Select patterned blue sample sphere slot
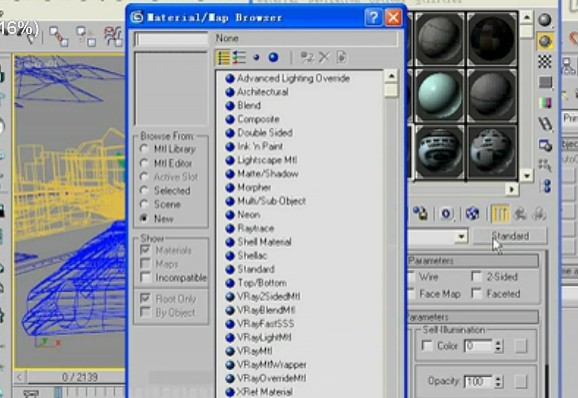Screen dimensions: 578x398 pos(439,153)
